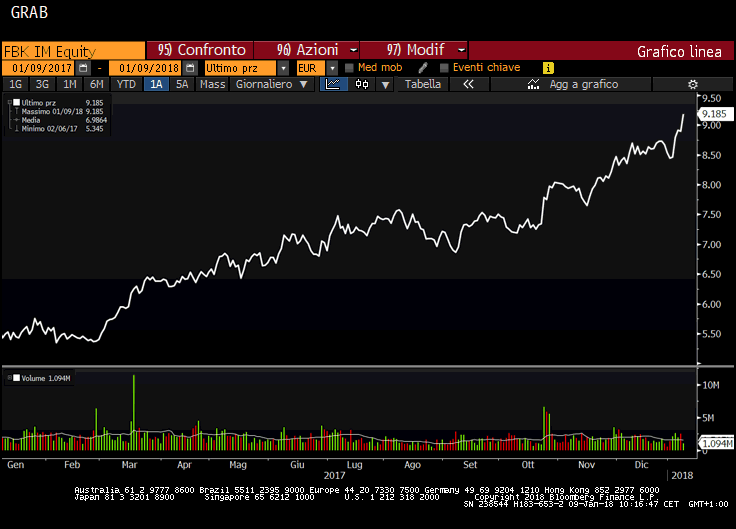
Task: Open the chart type dropdown arrow
Action: click(385, 84)
